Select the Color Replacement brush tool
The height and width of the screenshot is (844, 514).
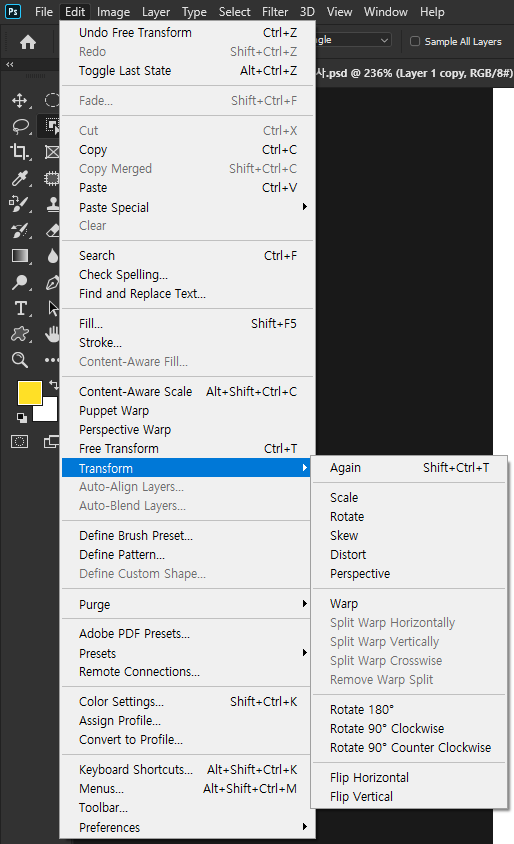20,204
